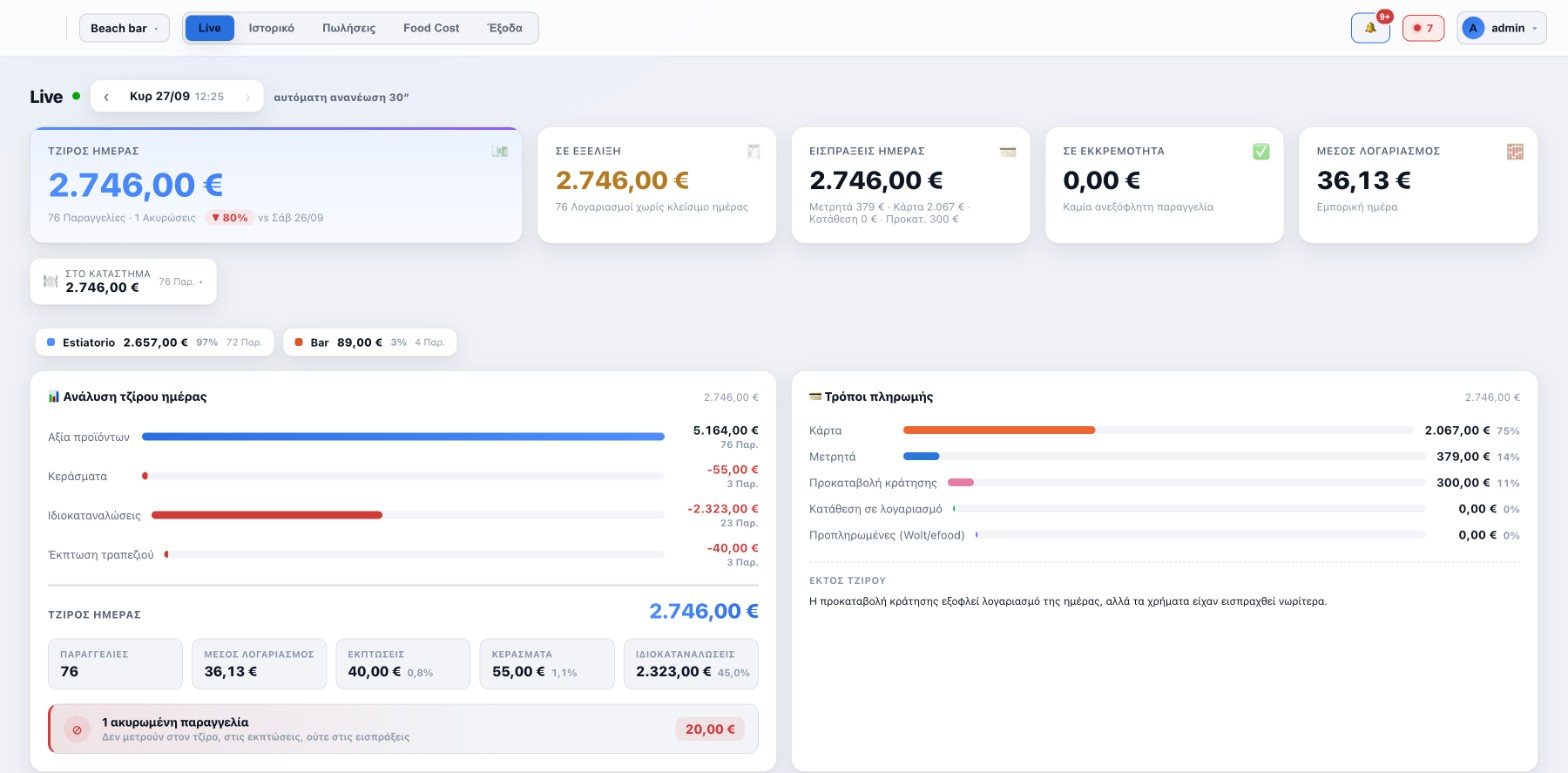Click the cancelled order prohibition icon
This screenshot has width=1568, height=773.
pyautogui.click(x=77, y=729)
